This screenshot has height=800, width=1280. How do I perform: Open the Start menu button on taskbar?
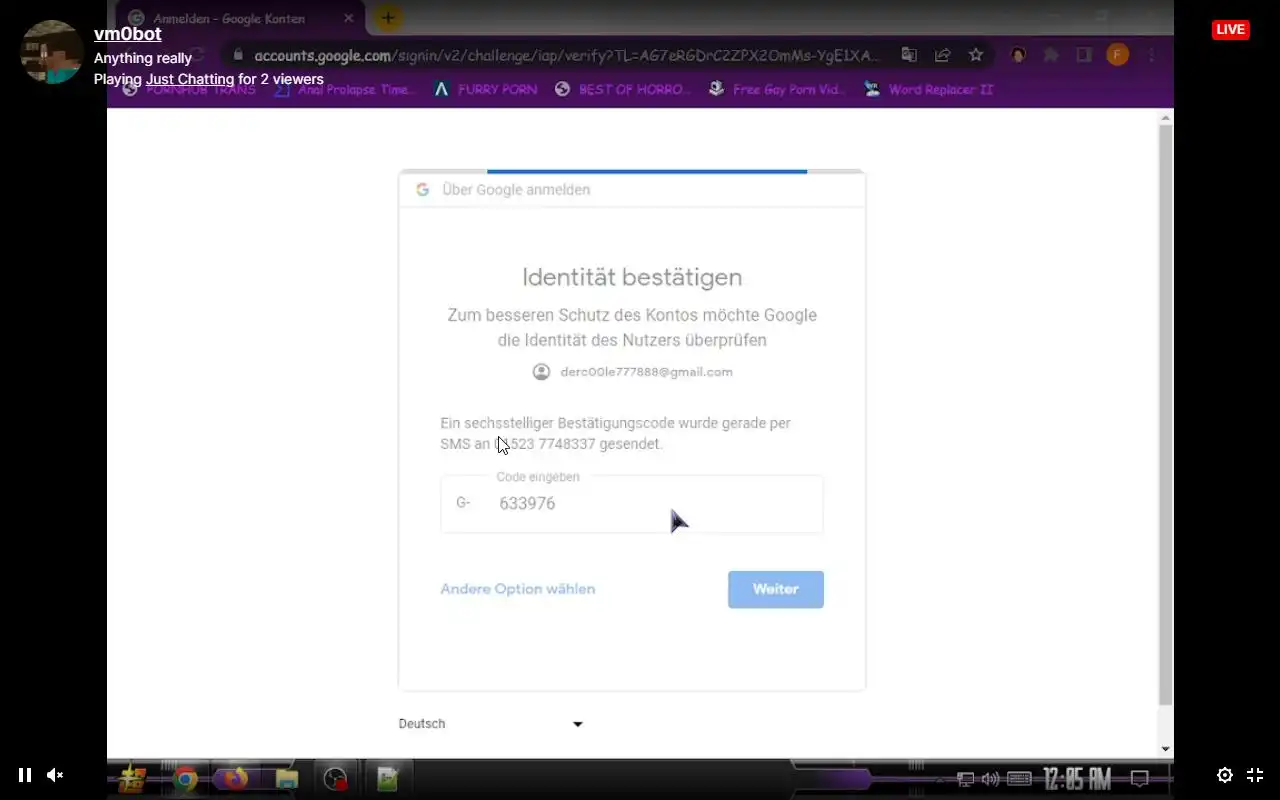[x=132, y=778]
